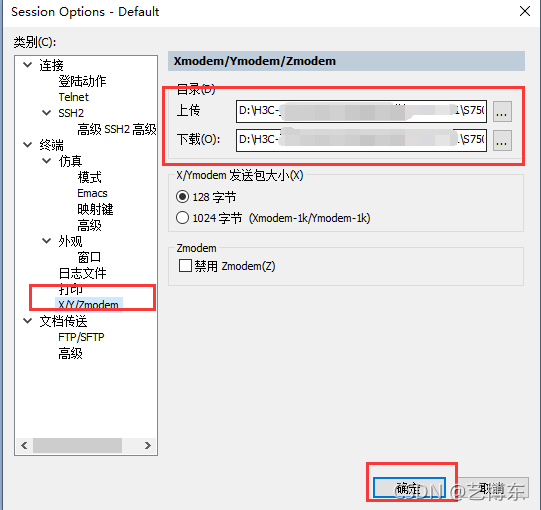Click the 下载 directory path field

(x=361, y=140)
